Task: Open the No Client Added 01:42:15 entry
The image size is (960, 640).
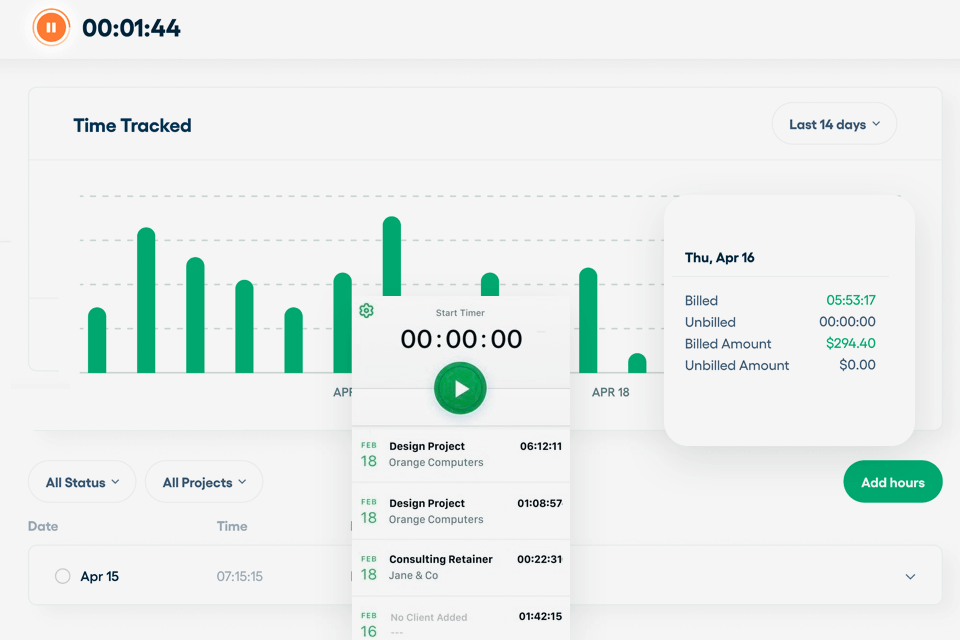Action: (x=461, y=620)
